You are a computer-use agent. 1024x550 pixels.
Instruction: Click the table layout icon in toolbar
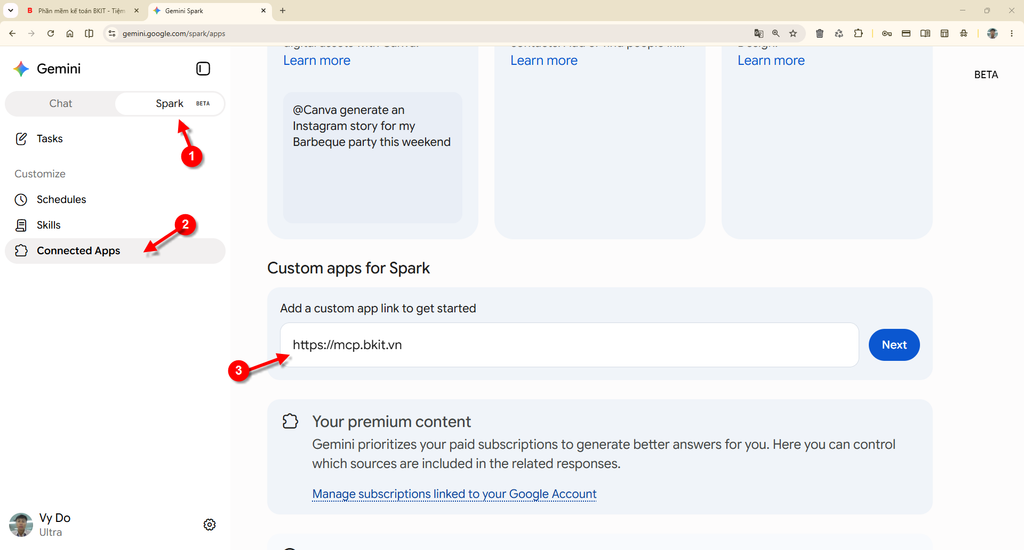click(944, 33)
